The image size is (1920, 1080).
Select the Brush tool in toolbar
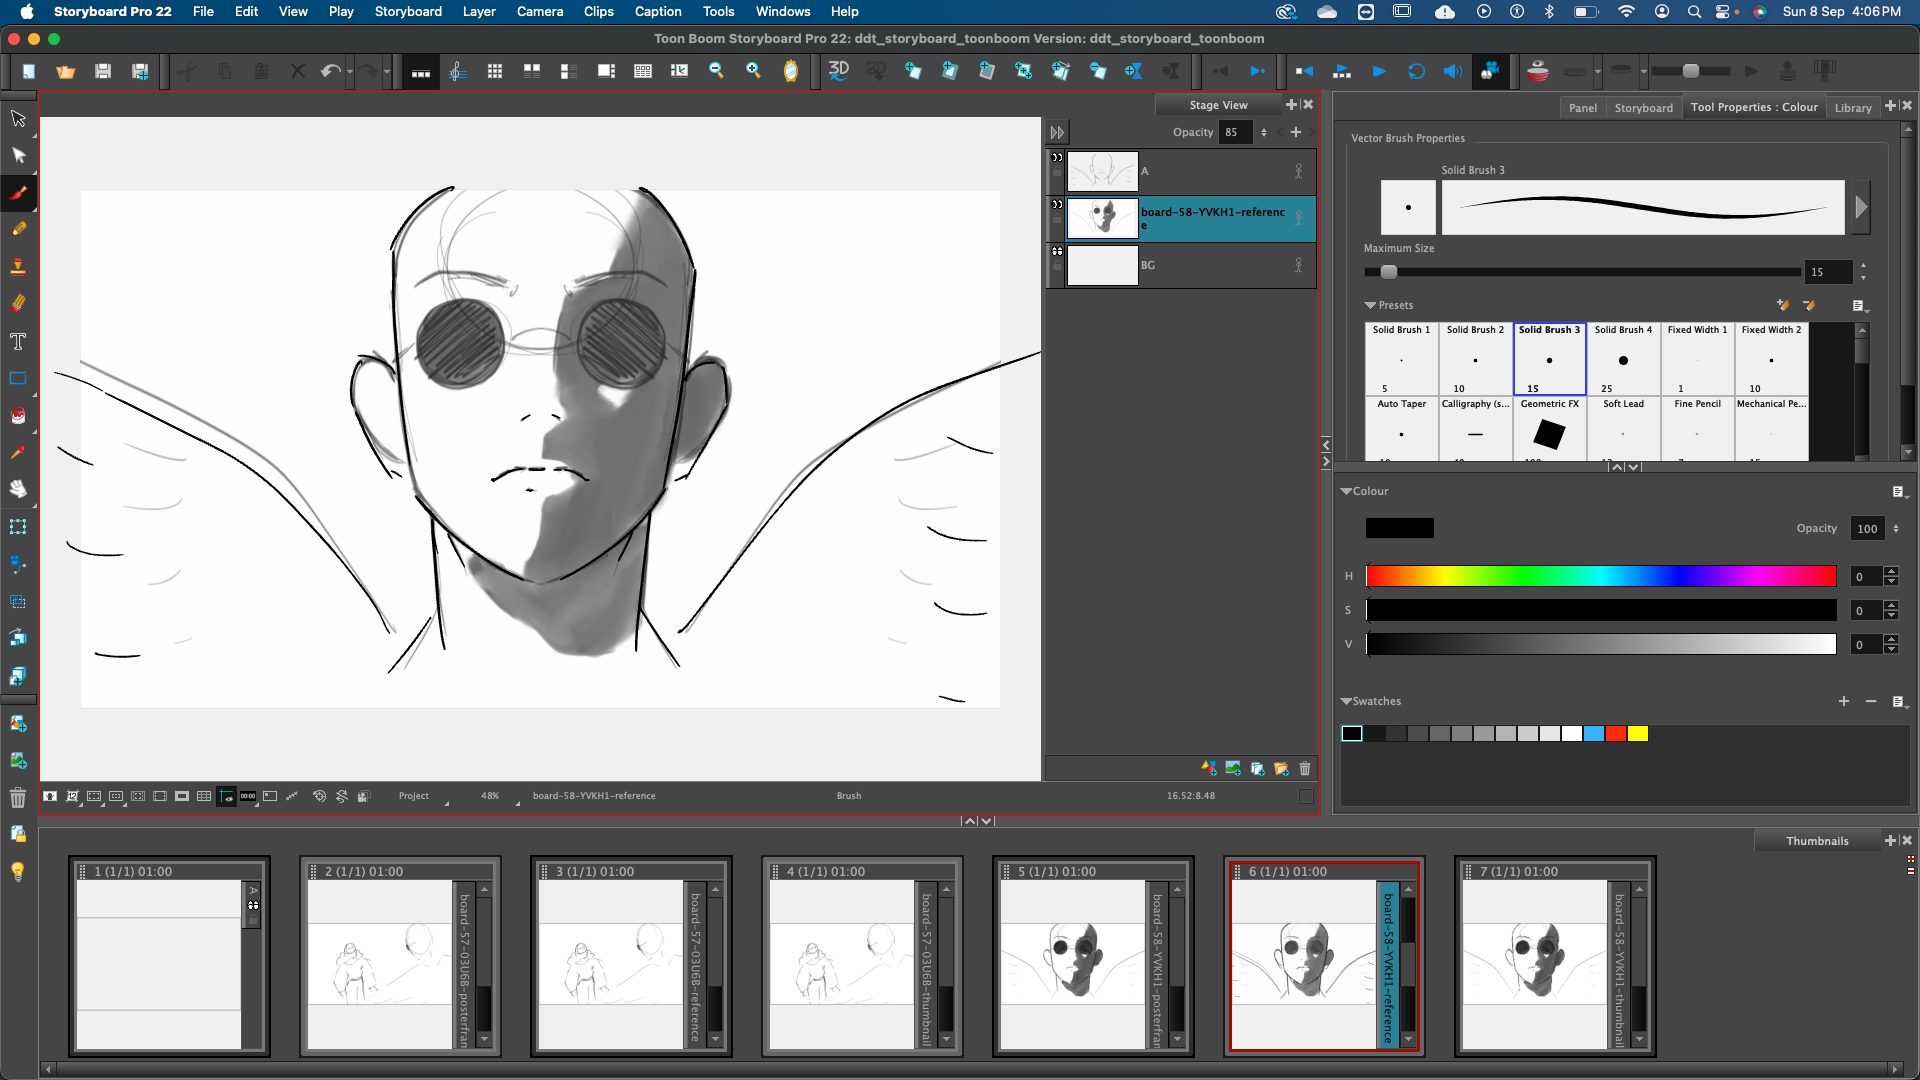tap(18, 193)
